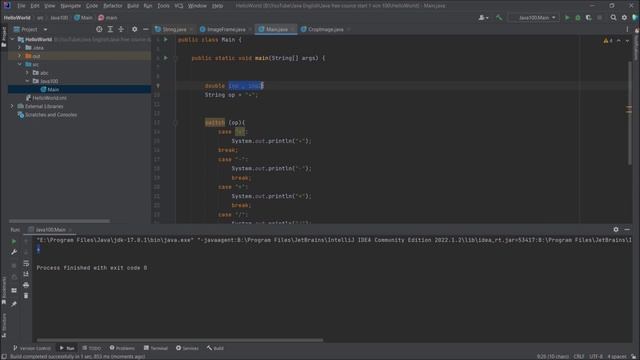Screen dimensions: 640x360
Task: Switch to the CropImage.java editor tab
Action: click(x=325, y=29)
